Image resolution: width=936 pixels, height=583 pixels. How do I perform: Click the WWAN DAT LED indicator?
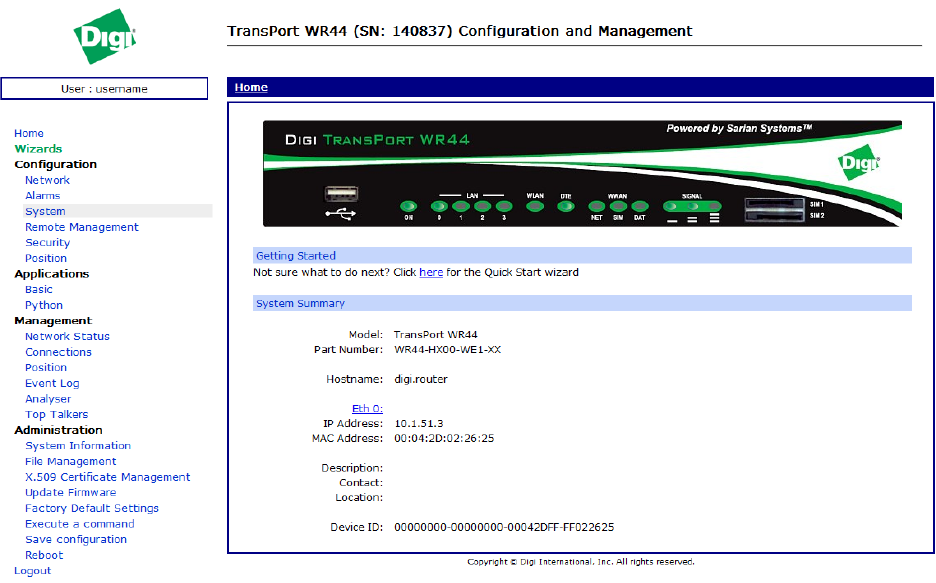[x=639, y=206]
